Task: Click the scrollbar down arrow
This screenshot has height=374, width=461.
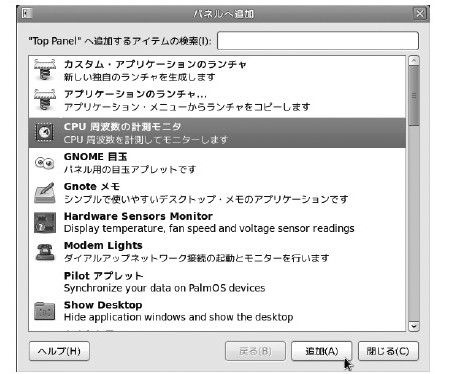Action: pyautogui.click(x=414, y=326)
